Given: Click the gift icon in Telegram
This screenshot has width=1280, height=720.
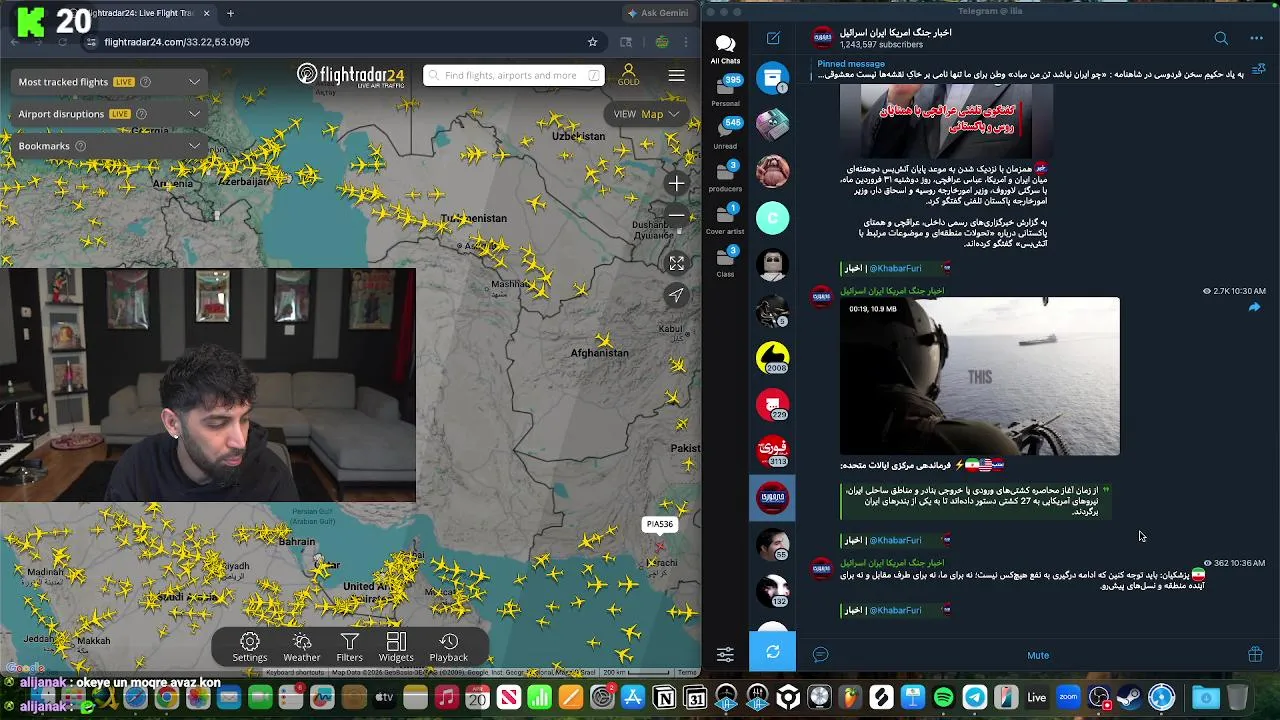Looking at the screenshot, I should click(x=1255, y=654).
